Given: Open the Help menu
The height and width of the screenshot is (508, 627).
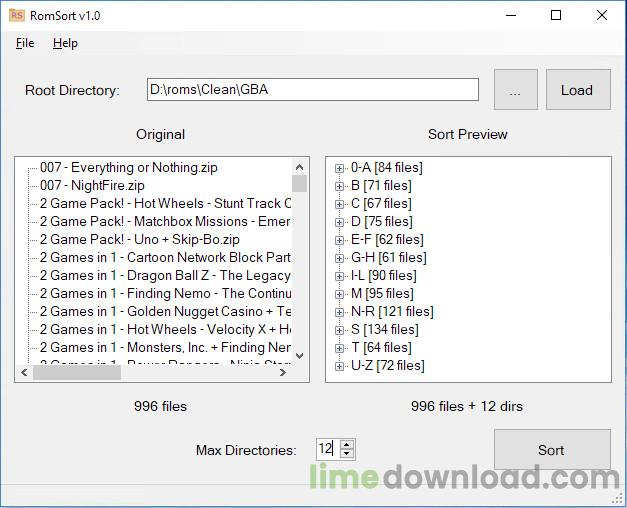Looking at the screenshot, I should 65,43.
